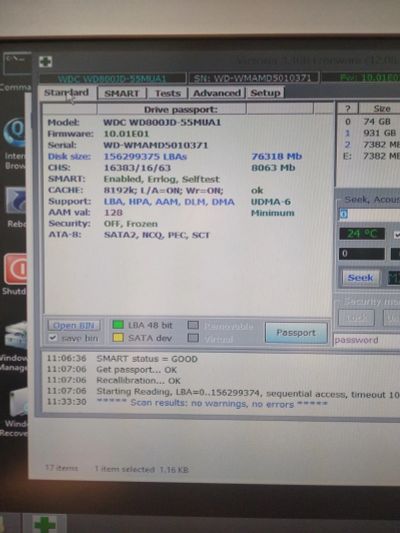
Task: Click the Seek button
Action: tap(361, 278)
